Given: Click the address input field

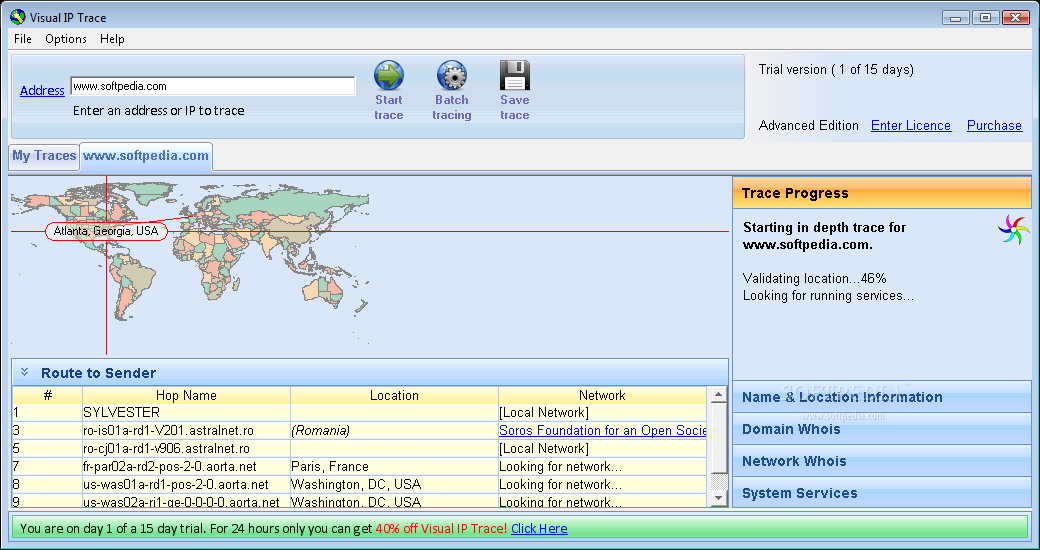Looking at the screenshot, I should click(213, 86).
